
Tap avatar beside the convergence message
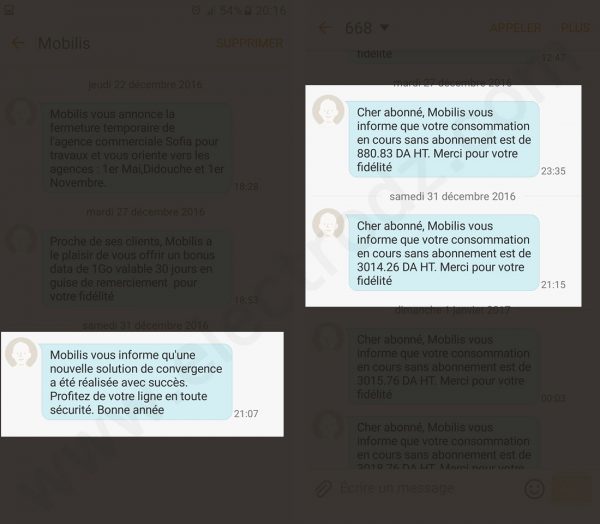point(21,353)
